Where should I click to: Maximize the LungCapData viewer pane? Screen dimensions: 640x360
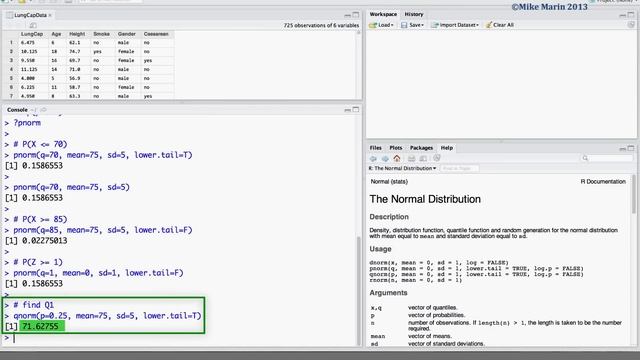356,15
